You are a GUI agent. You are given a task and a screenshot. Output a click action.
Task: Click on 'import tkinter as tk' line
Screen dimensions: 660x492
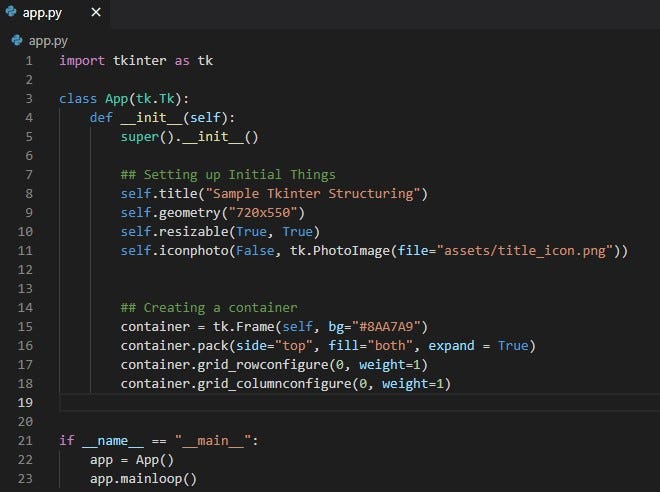[x=136, y=61]
